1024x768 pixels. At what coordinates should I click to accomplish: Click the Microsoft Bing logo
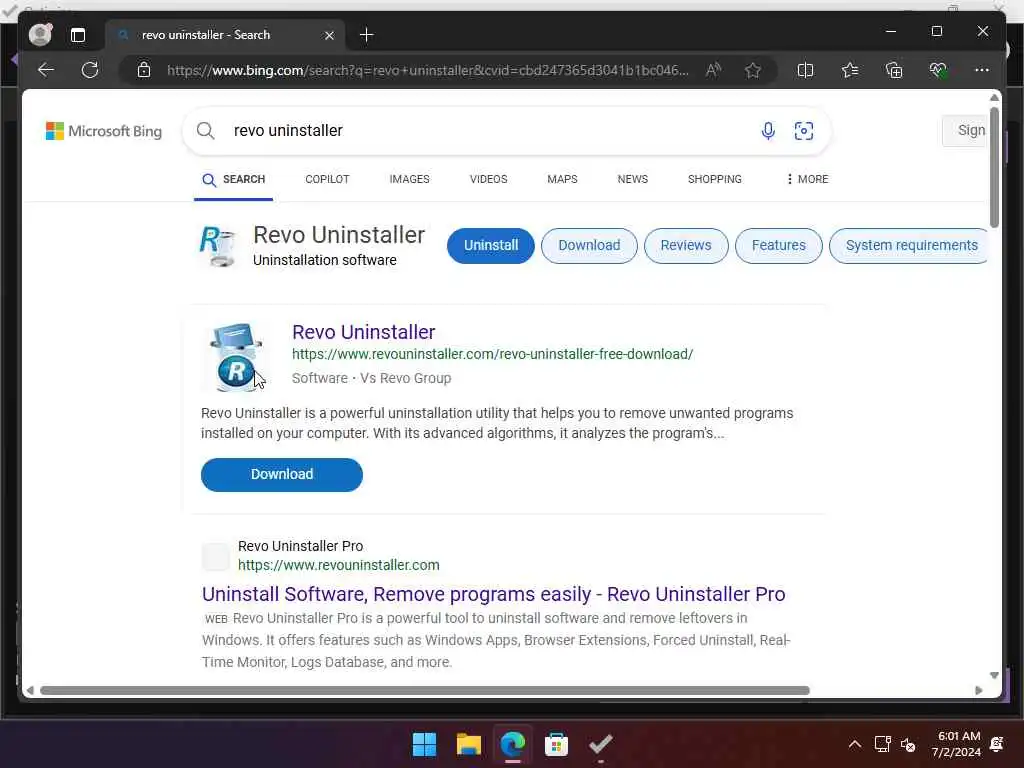click(104, 131)
